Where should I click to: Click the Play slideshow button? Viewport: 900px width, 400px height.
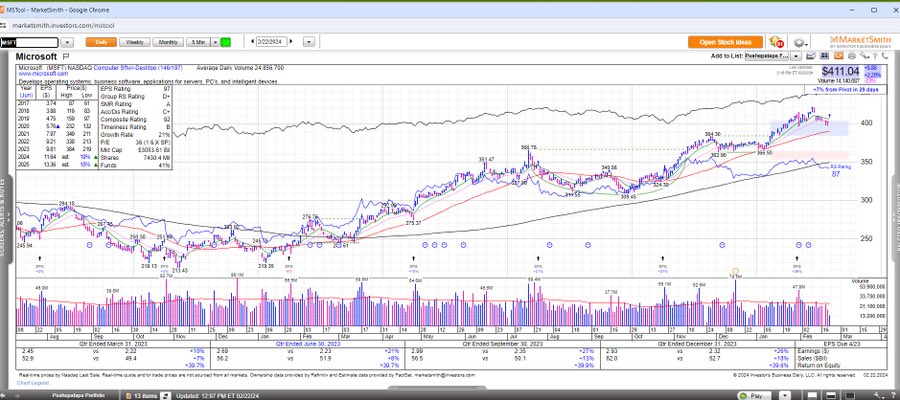[x=754, y=395]
